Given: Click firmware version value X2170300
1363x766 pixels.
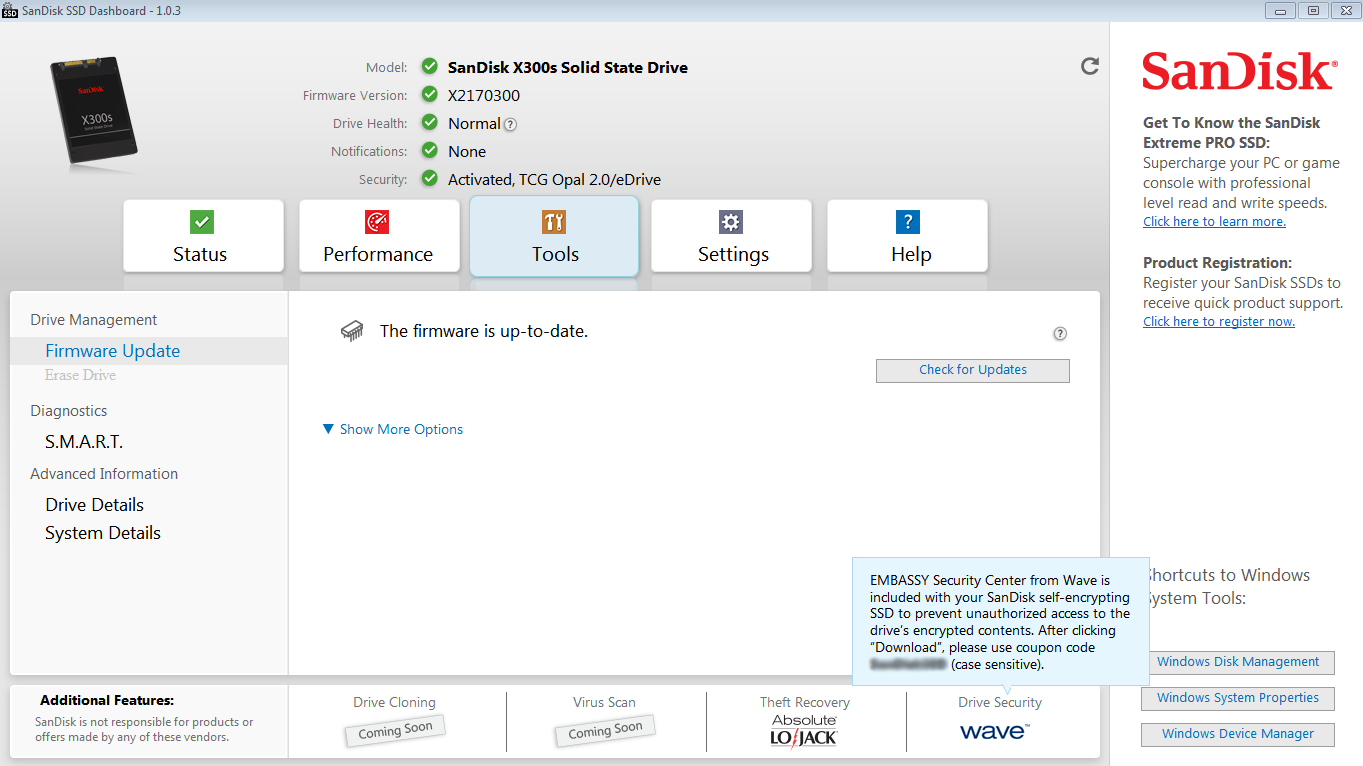Looking at the screenshot, I should [484, 96].
